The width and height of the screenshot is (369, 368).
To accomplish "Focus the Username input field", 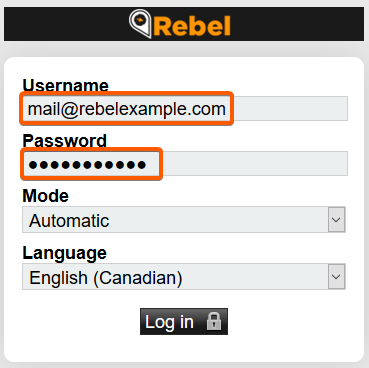I will point(185,109).
